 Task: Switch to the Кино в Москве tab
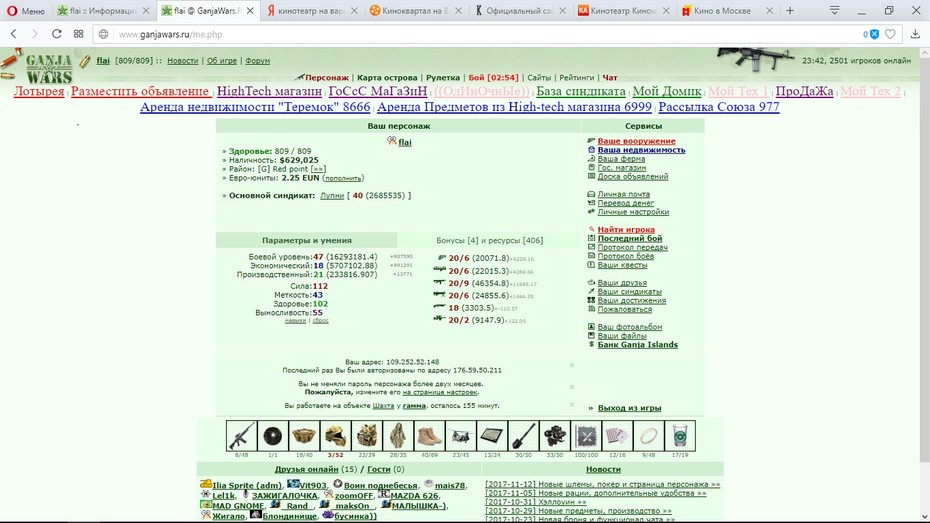click(x=727, y=11)
